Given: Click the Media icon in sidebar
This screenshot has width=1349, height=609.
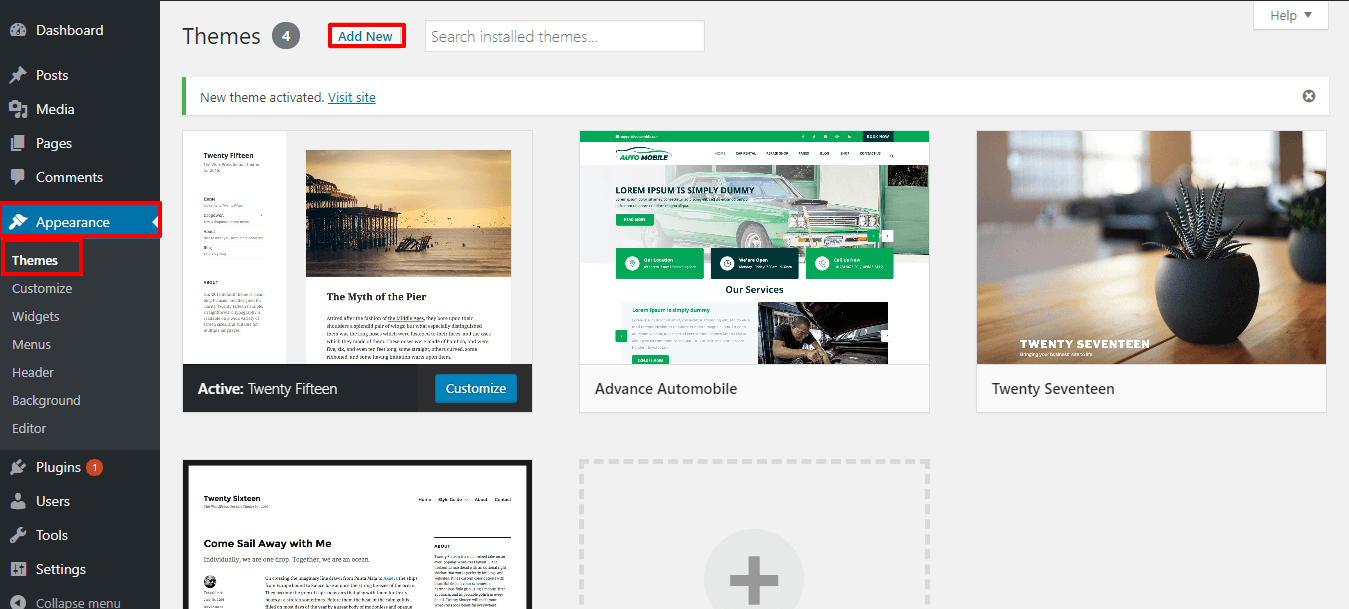Looking at the screenshot, I should click(18, 109).
